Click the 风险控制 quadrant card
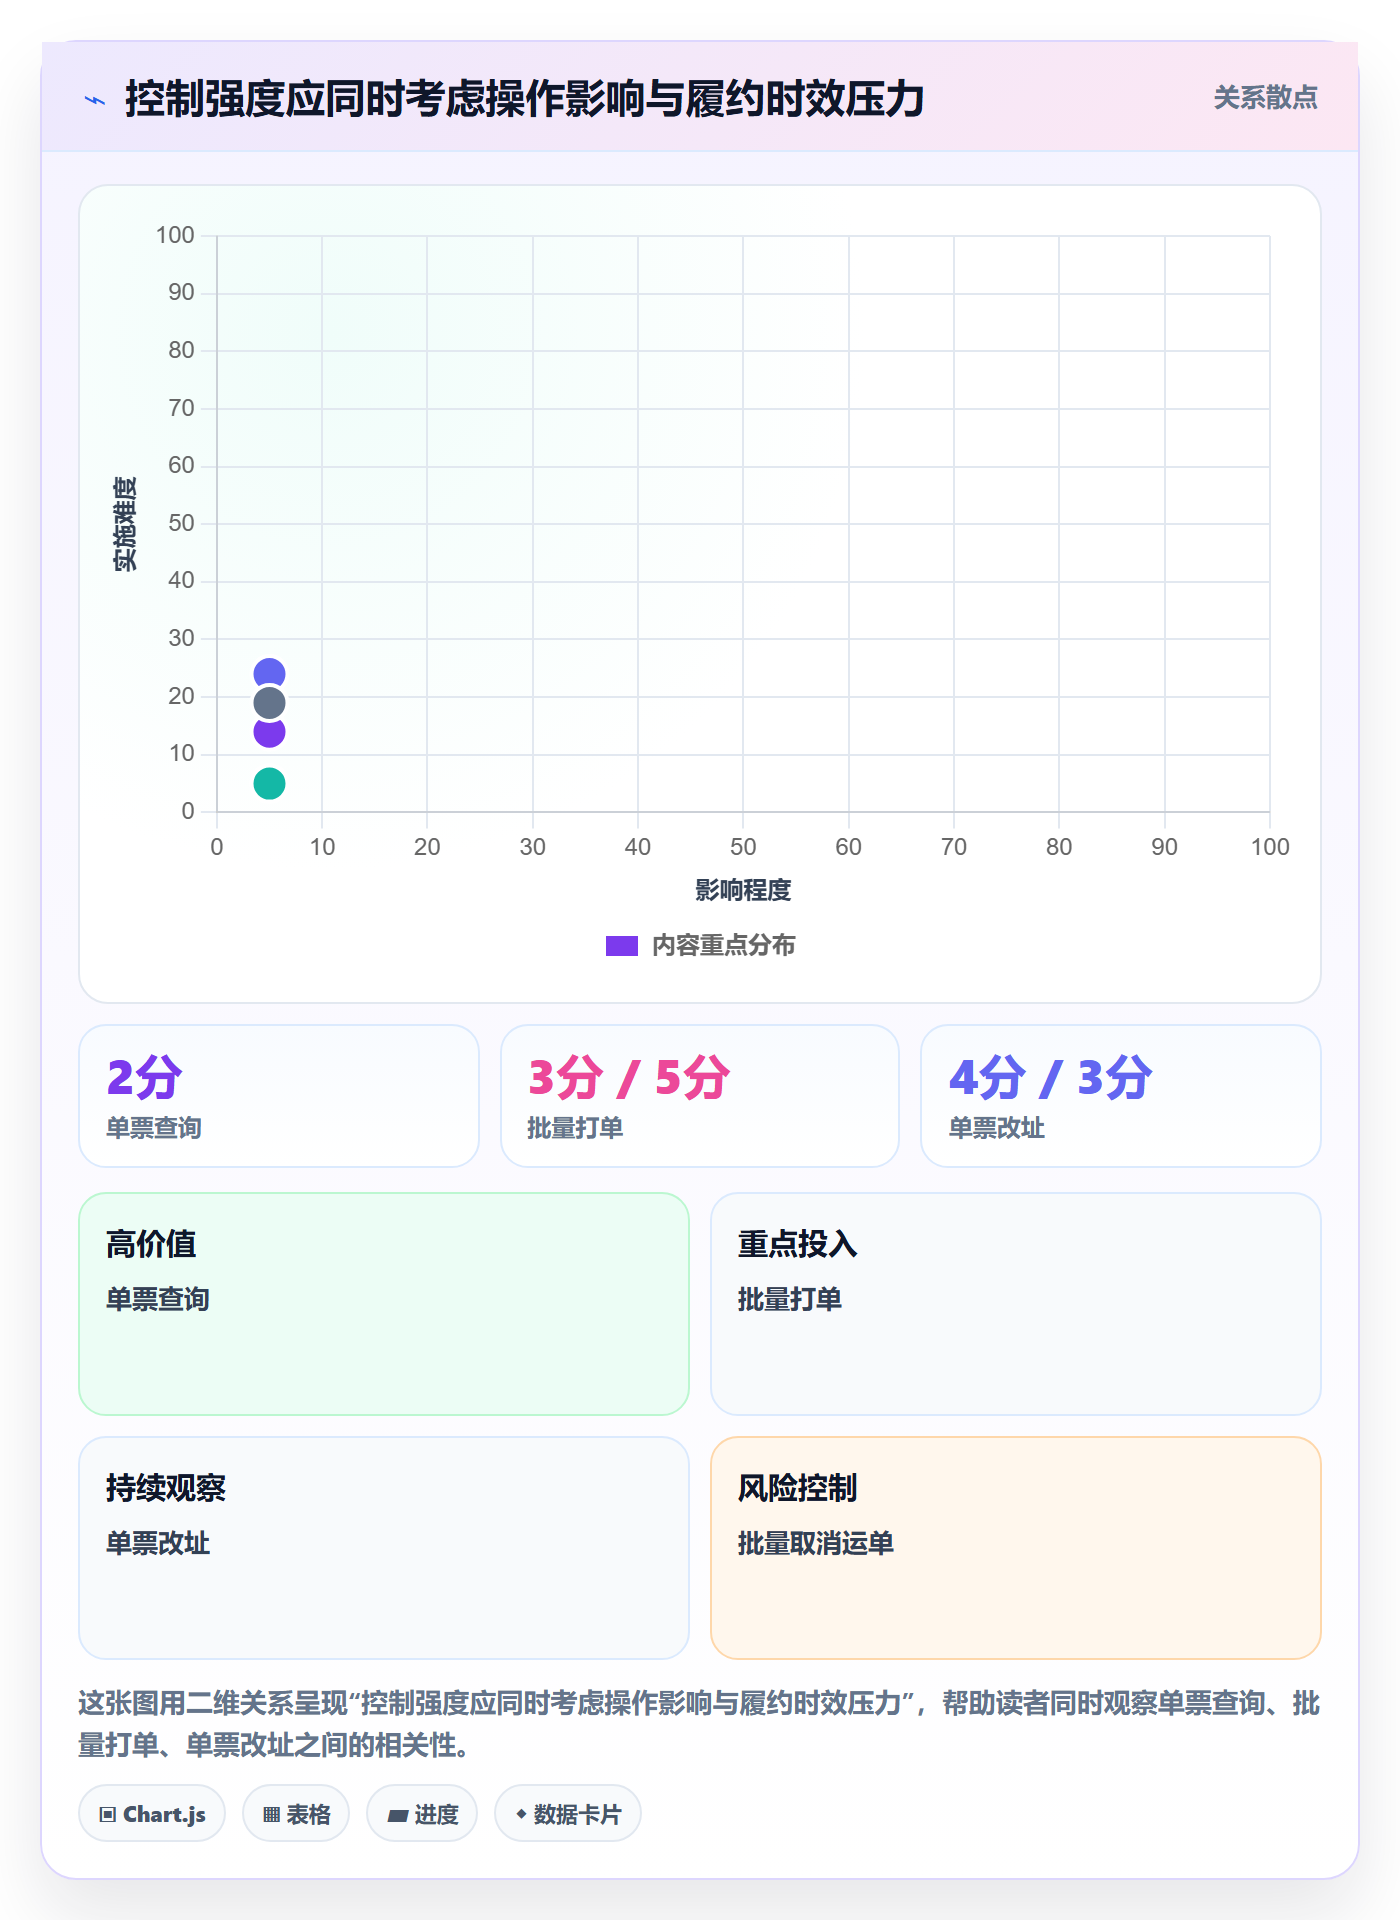1400x1920 pixels. pos(1016,1548)
